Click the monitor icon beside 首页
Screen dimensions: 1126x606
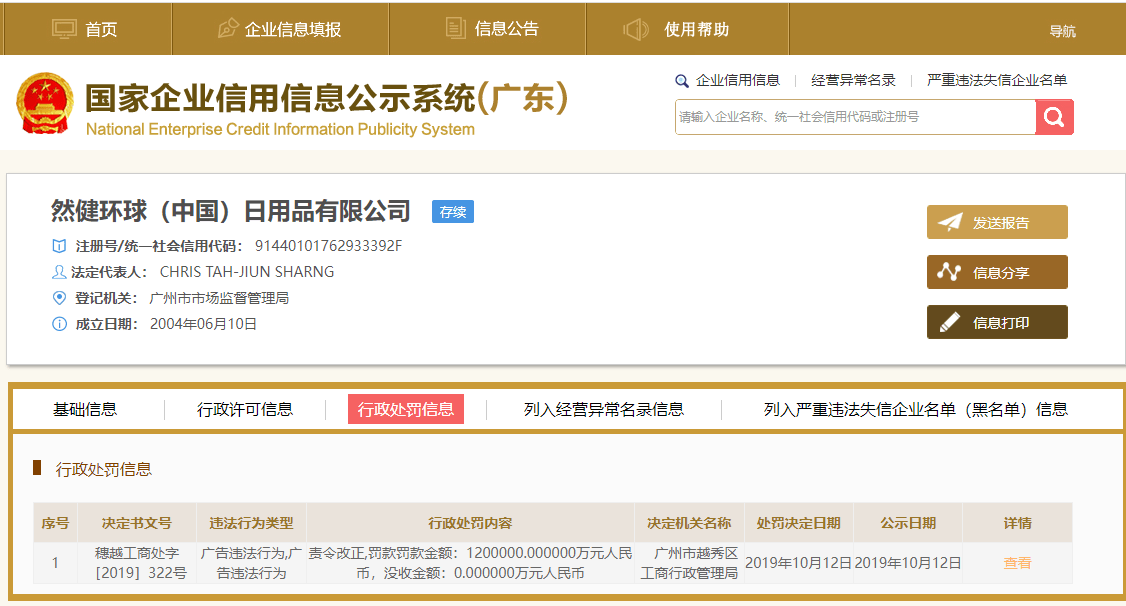pos(64,29)
